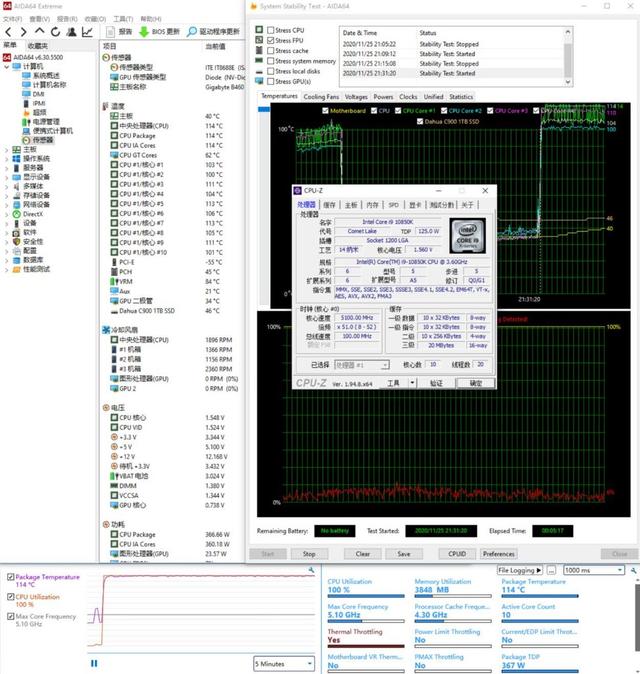Go up one level in AIDA64 toolbar
The image size is (640, 674).
[40, 31]
